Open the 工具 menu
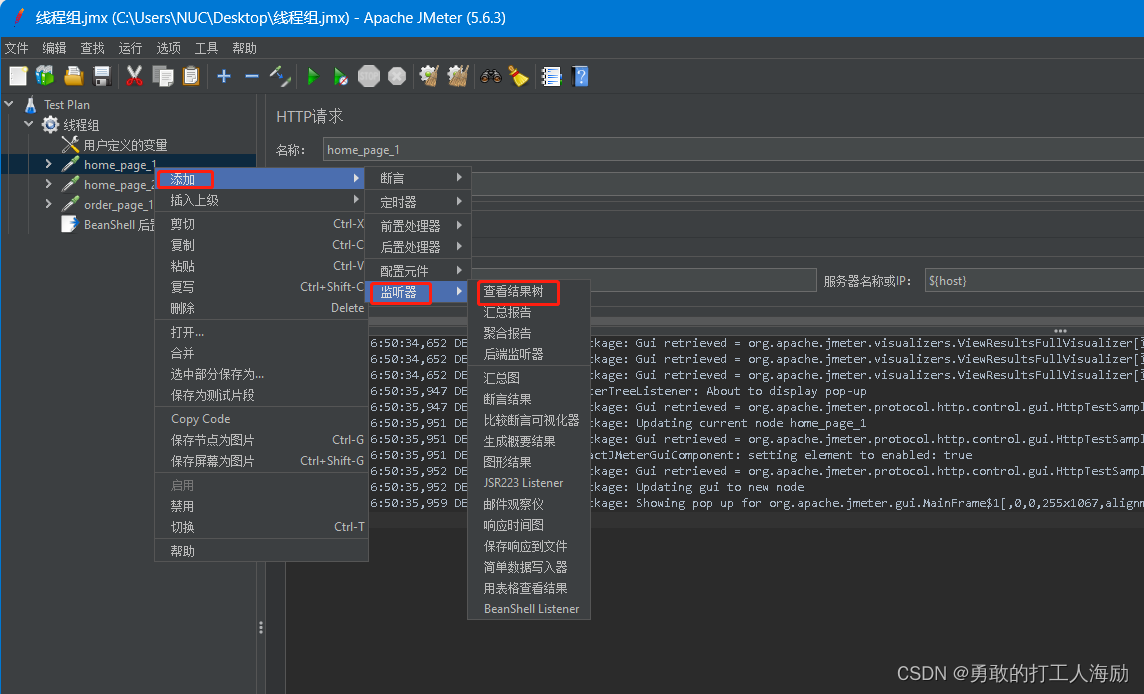Viewport: 1144px width, 694px height. [206, 48]
